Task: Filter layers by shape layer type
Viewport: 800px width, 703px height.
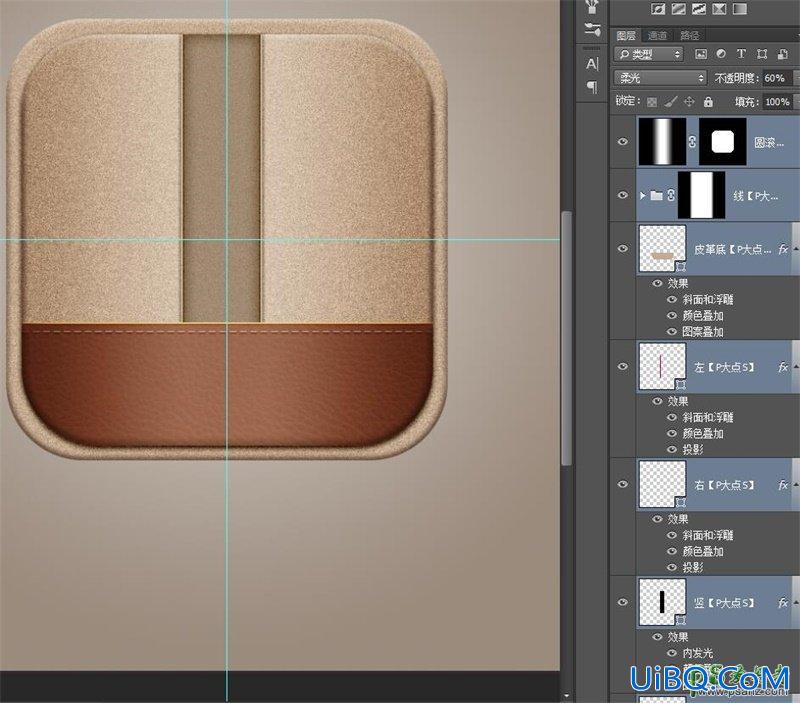Action: point(762,54)
